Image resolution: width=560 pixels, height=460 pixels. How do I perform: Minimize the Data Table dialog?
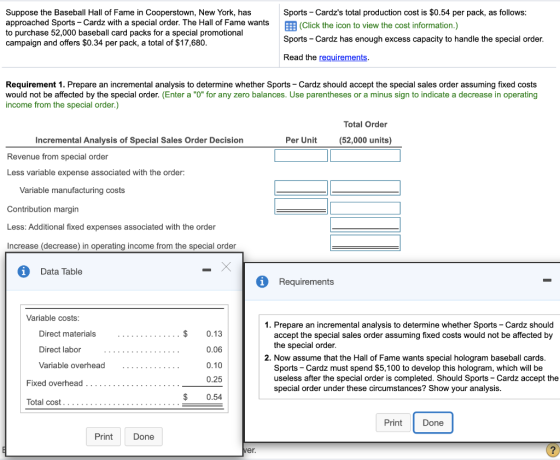click(206, 270)
